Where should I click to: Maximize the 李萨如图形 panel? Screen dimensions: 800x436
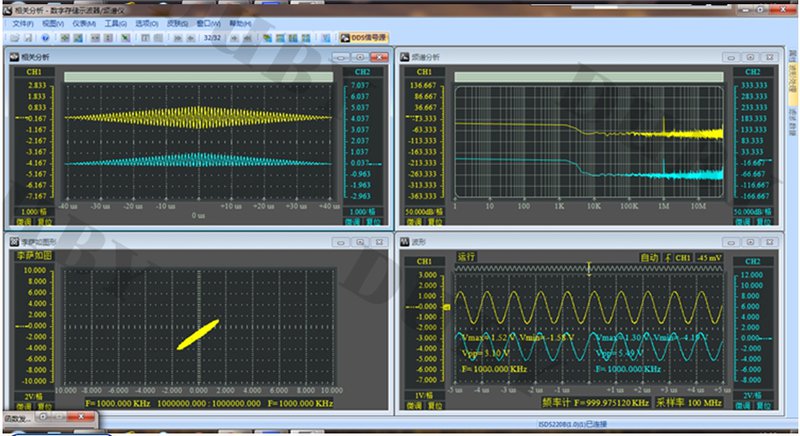(x=360, y=242)
